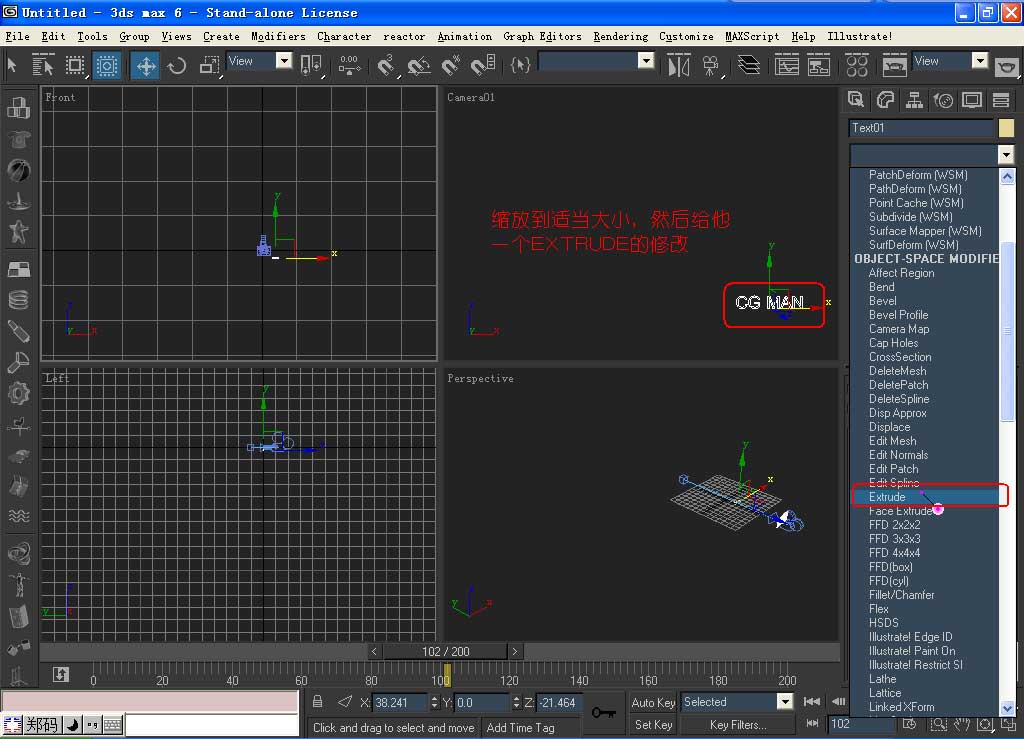Toggle Percent Snap
The height and width of the screenshot is (739, 1024).
coord(450,65)
